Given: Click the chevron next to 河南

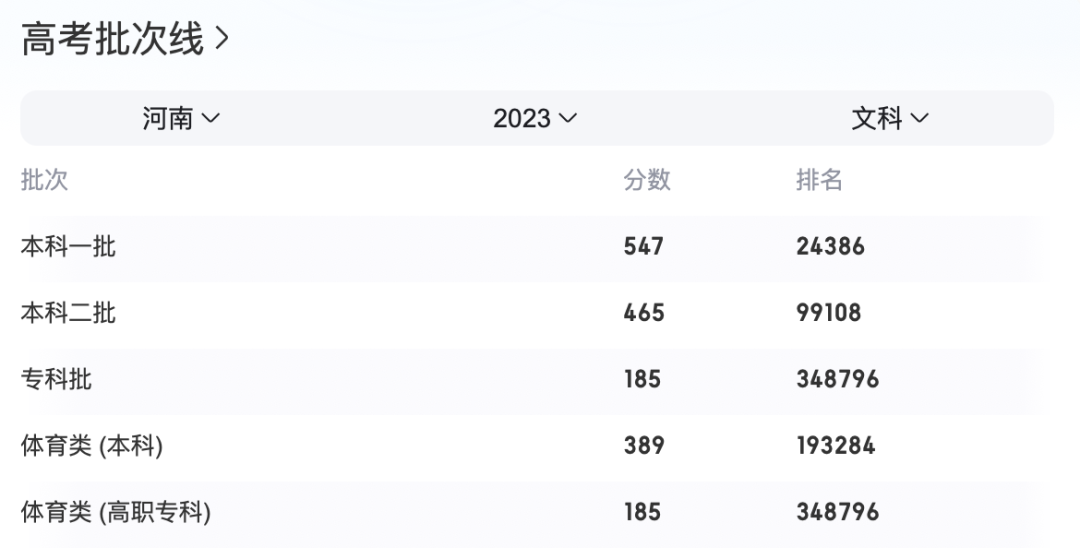Looking at the screenshot, I should click(x=211, y=118).
